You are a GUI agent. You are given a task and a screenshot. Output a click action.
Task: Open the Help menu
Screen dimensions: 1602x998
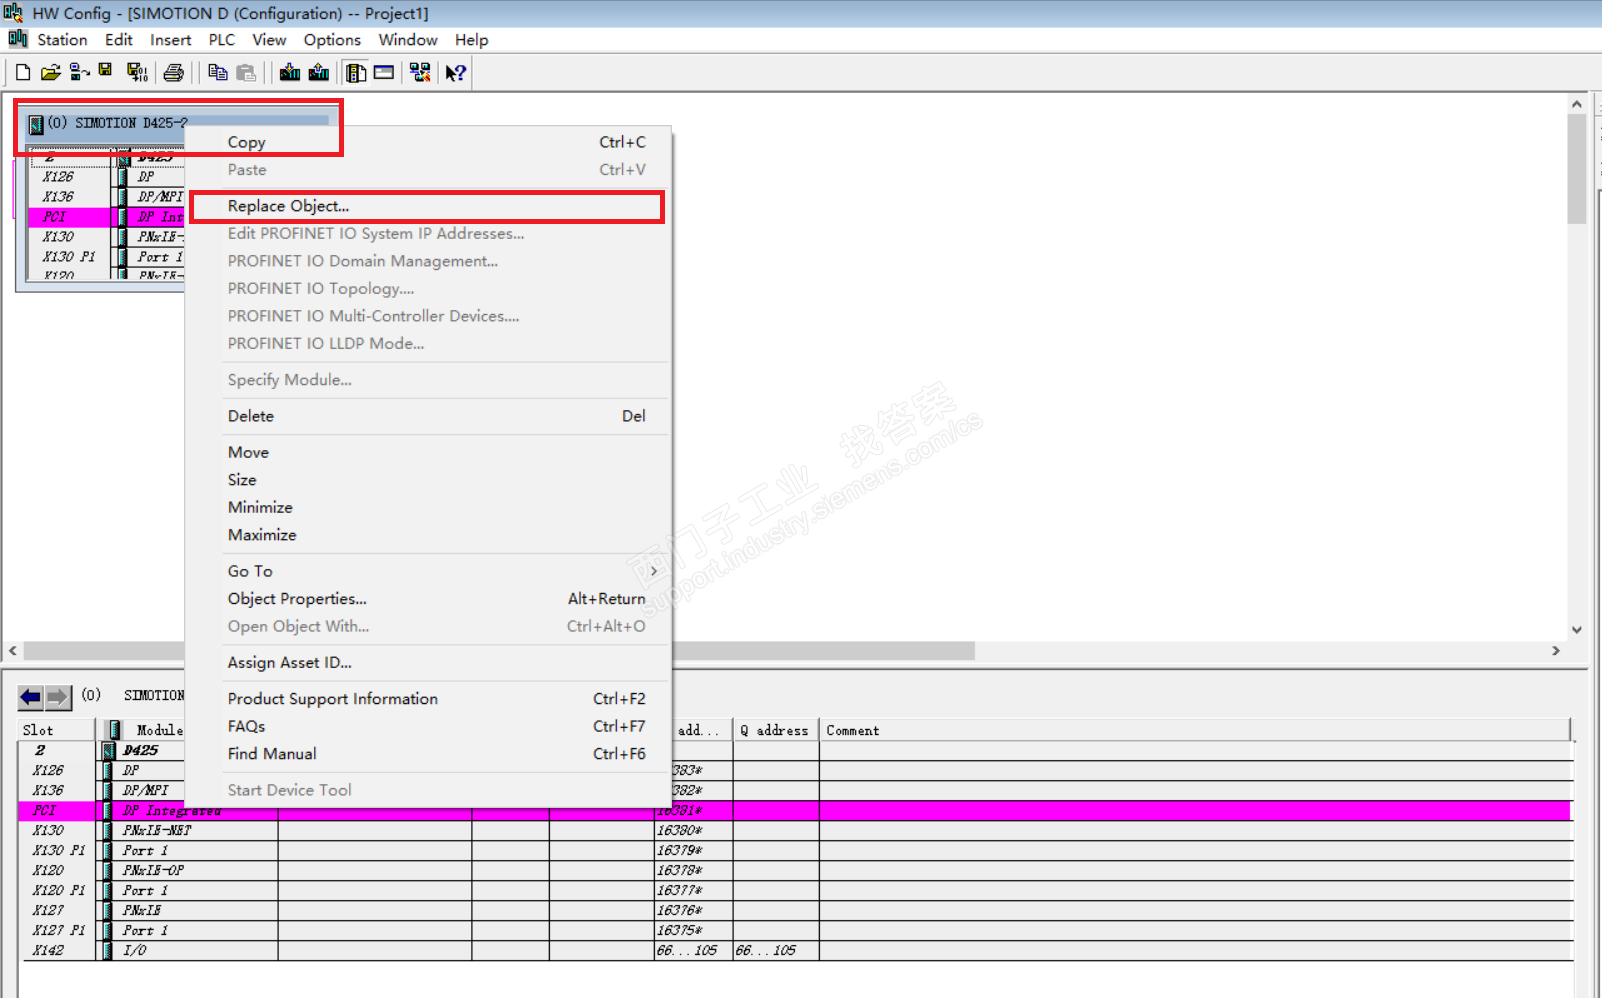(472, 40)
